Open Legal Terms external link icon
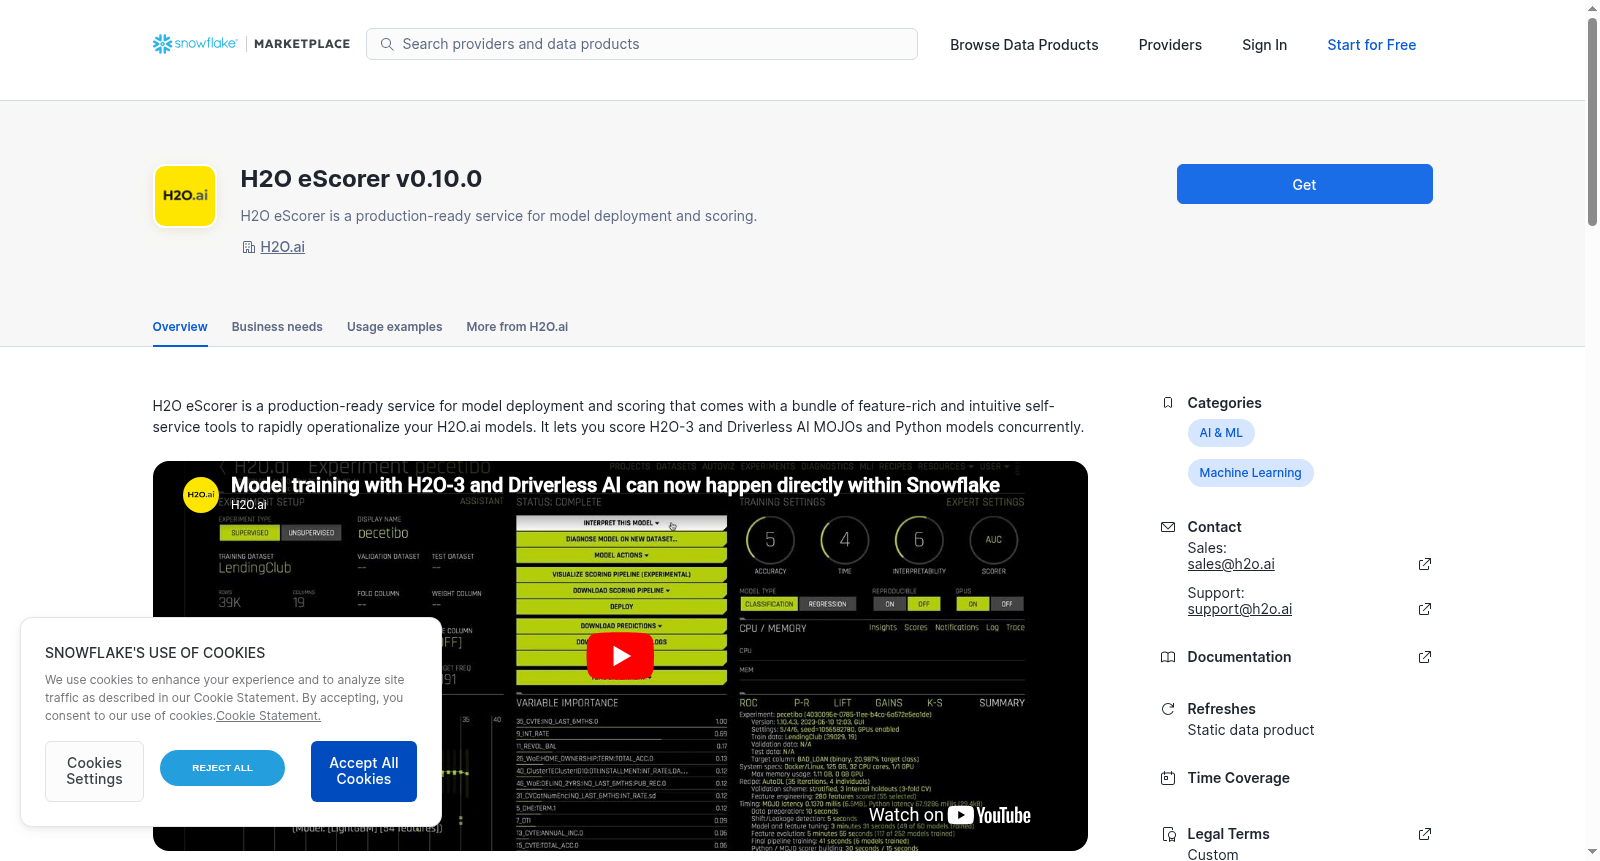This screenshot has height=861, width=1600. (1425, 834)
